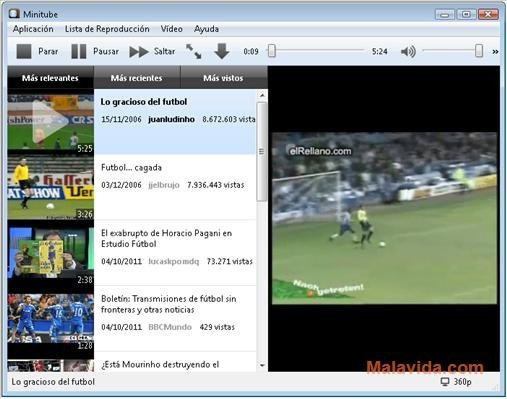This screenshot has height=399, width=507.
Task: Click the author jjelbrujo
Action: 164,185
